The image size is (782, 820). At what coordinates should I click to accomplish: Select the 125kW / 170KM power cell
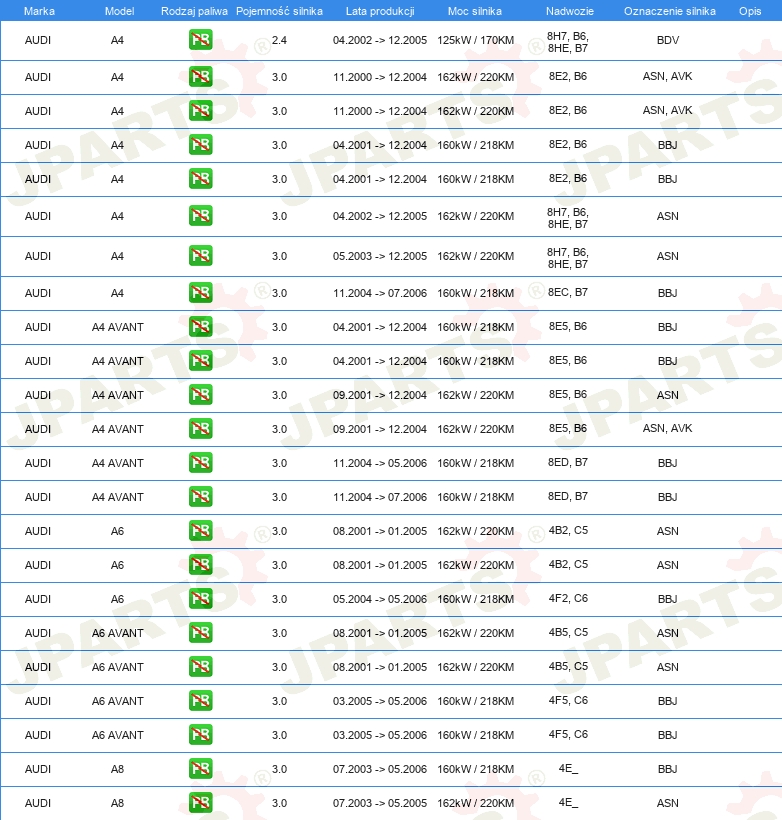[475, 40]
